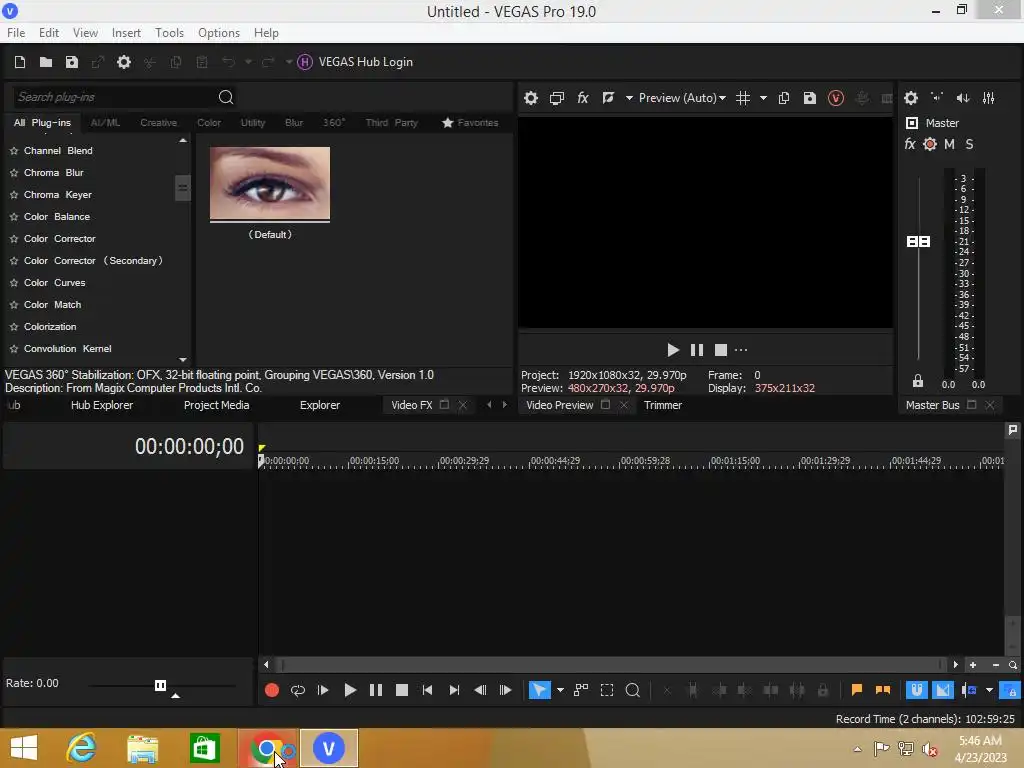Toggle Master fader channel lock
Image resolution: width=1024 pixels, height=768 pixels.
pyautogui.click(x=918, y=381)
